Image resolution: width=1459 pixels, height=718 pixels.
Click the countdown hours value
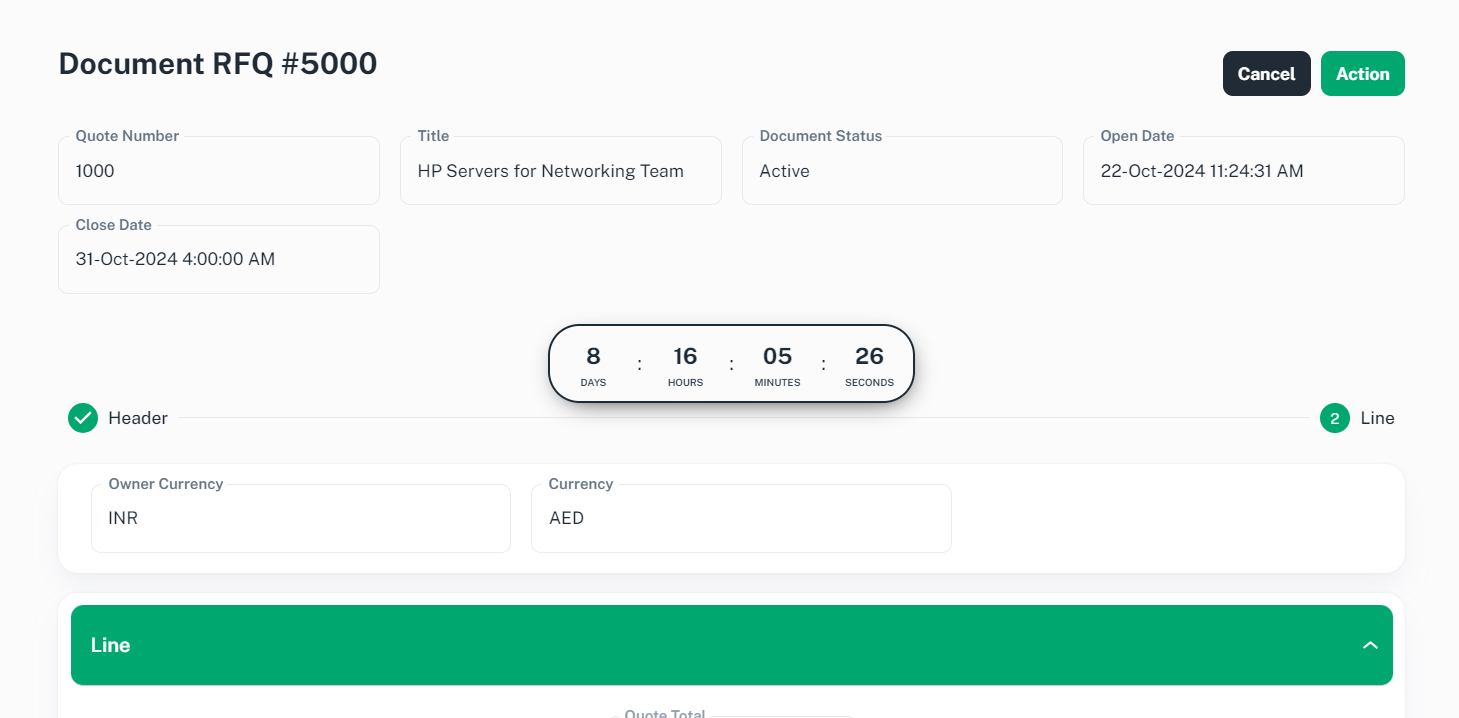685,356
